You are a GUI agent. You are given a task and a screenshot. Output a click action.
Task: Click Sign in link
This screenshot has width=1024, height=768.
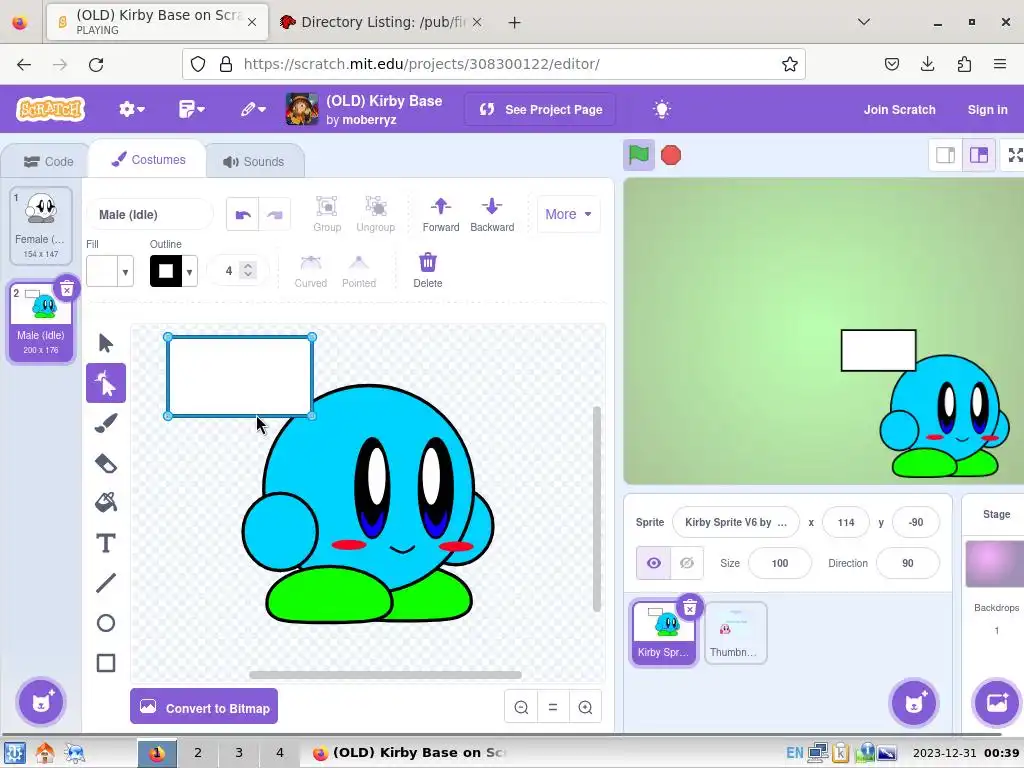pos(987,110)
